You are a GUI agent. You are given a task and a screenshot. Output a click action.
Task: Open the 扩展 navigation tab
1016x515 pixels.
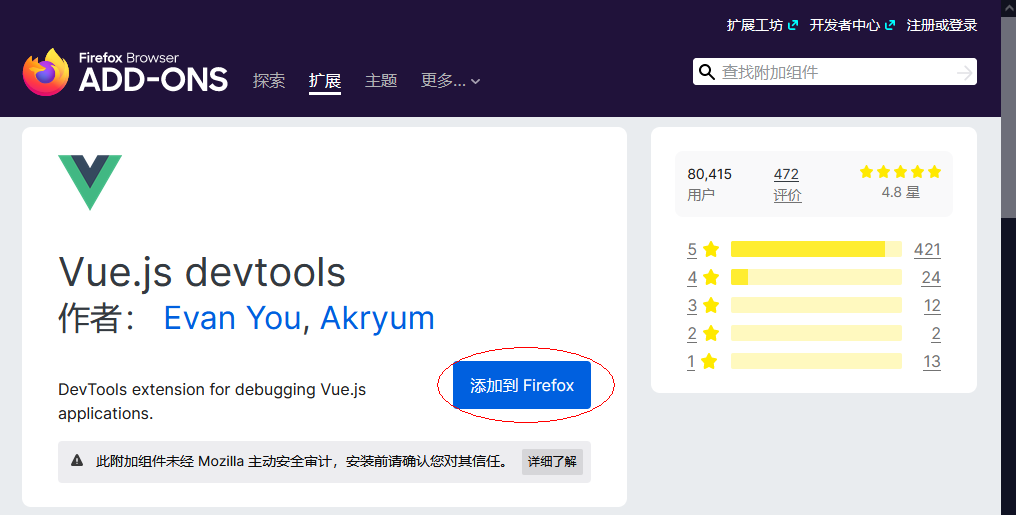point(325,80)
